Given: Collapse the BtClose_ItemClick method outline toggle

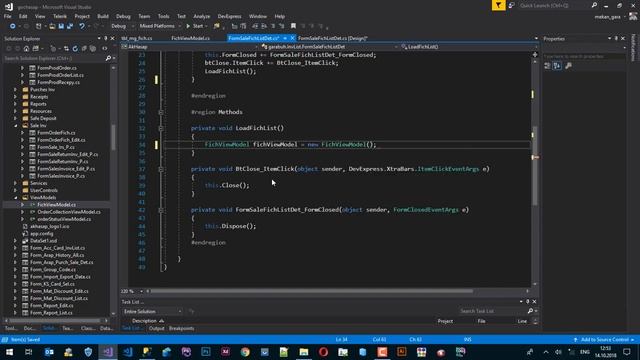Looking at the screenshot, I should [x=161, y=169].
